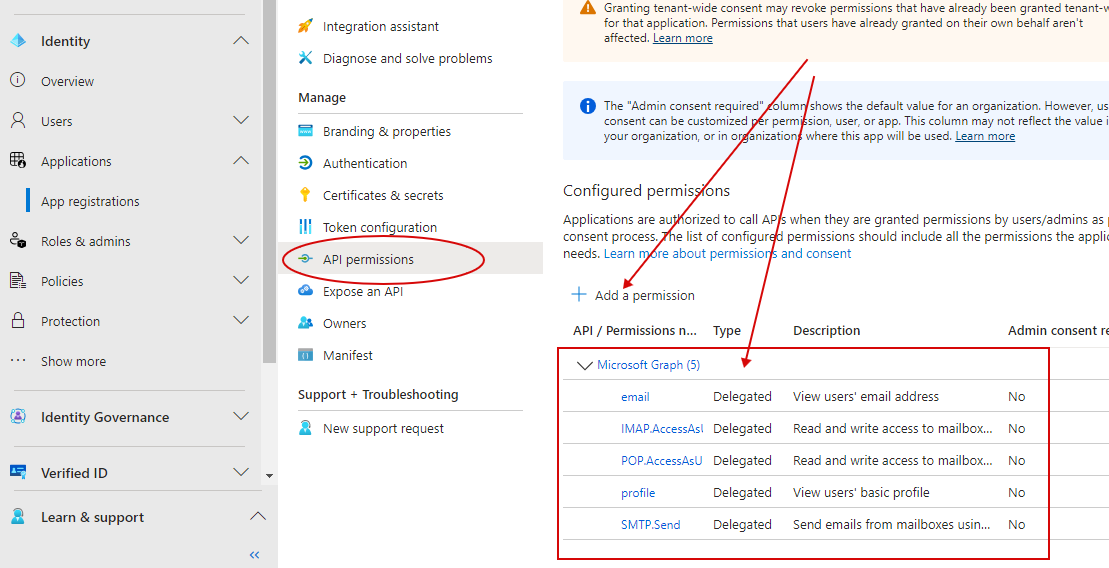Click the Integration assistant rocket icon
Viewport: 1109px width, 568px height.
tap(306, 26)
